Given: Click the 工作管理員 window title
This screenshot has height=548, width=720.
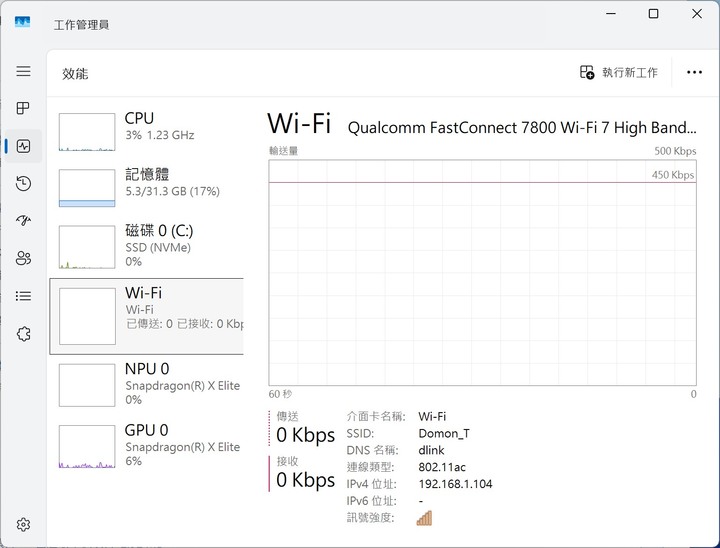Looking at the screenshot, I should pos(81,25).
